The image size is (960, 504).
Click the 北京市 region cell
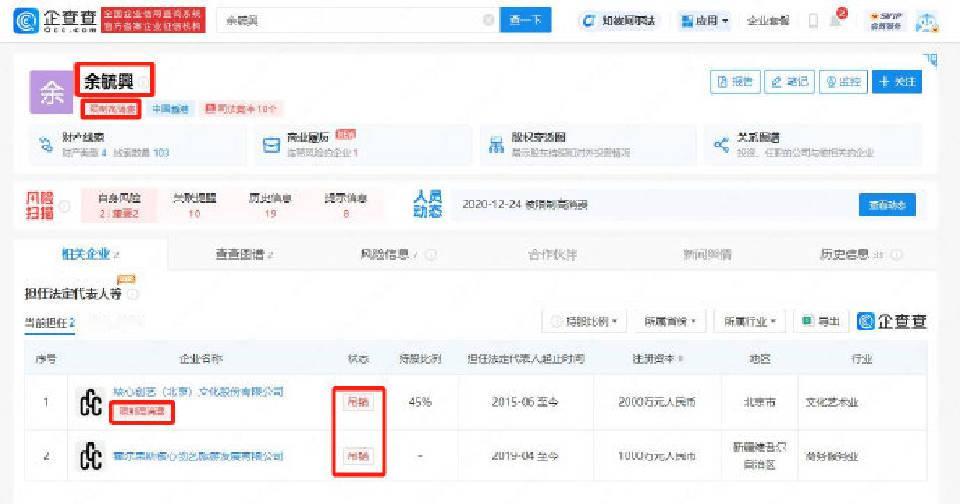(x=759, y=402)
